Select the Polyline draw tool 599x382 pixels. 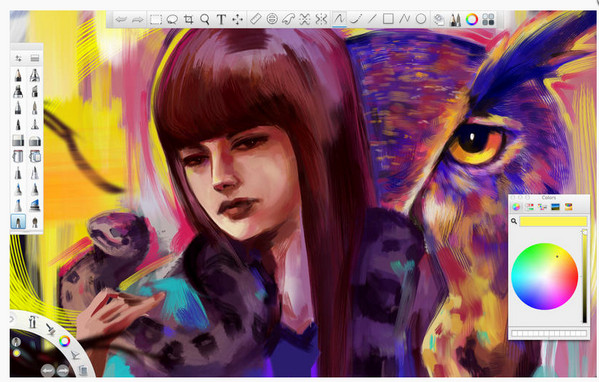(x=404, y=18)
